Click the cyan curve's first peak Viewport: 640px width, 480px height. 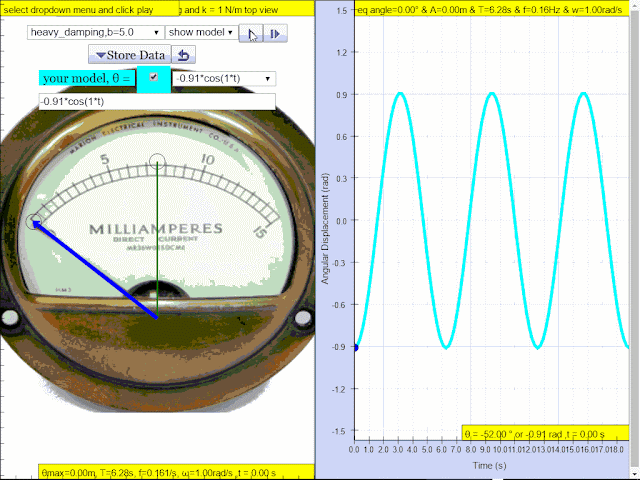pos(401,94)
